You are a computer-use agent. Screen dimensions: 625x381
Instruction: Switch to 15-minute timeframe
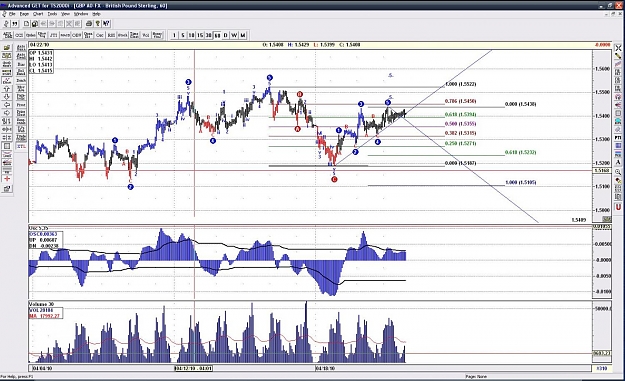point(200,35)
